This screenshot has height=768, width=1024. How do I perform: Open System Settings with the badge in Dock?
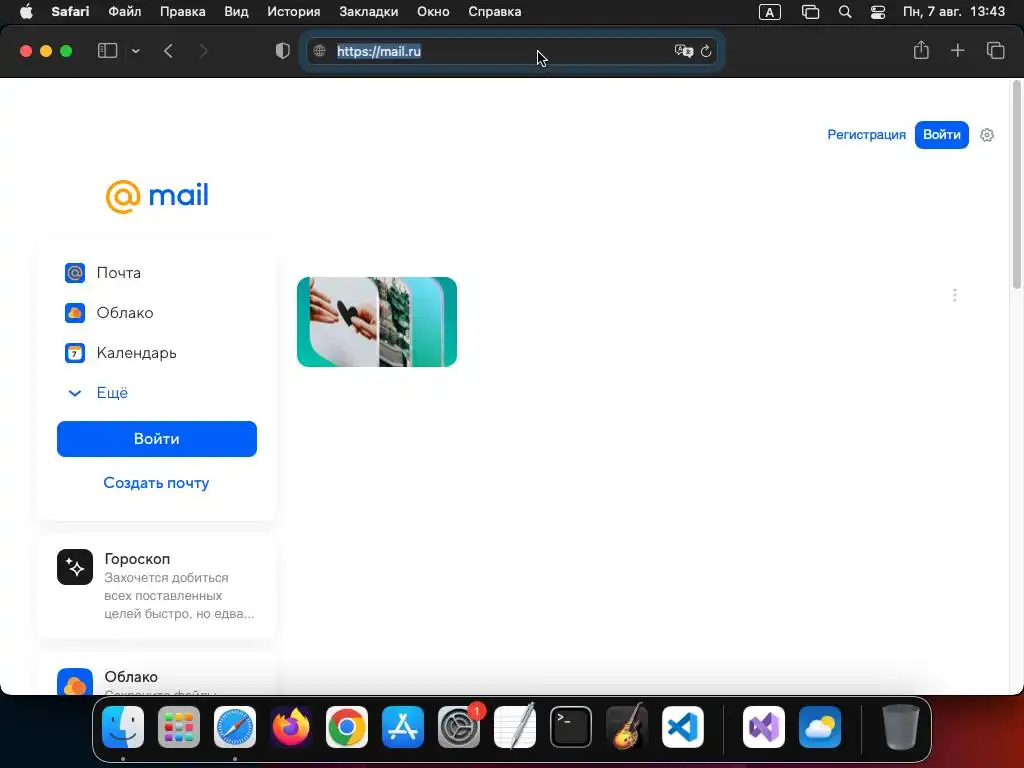coord(459,727)
